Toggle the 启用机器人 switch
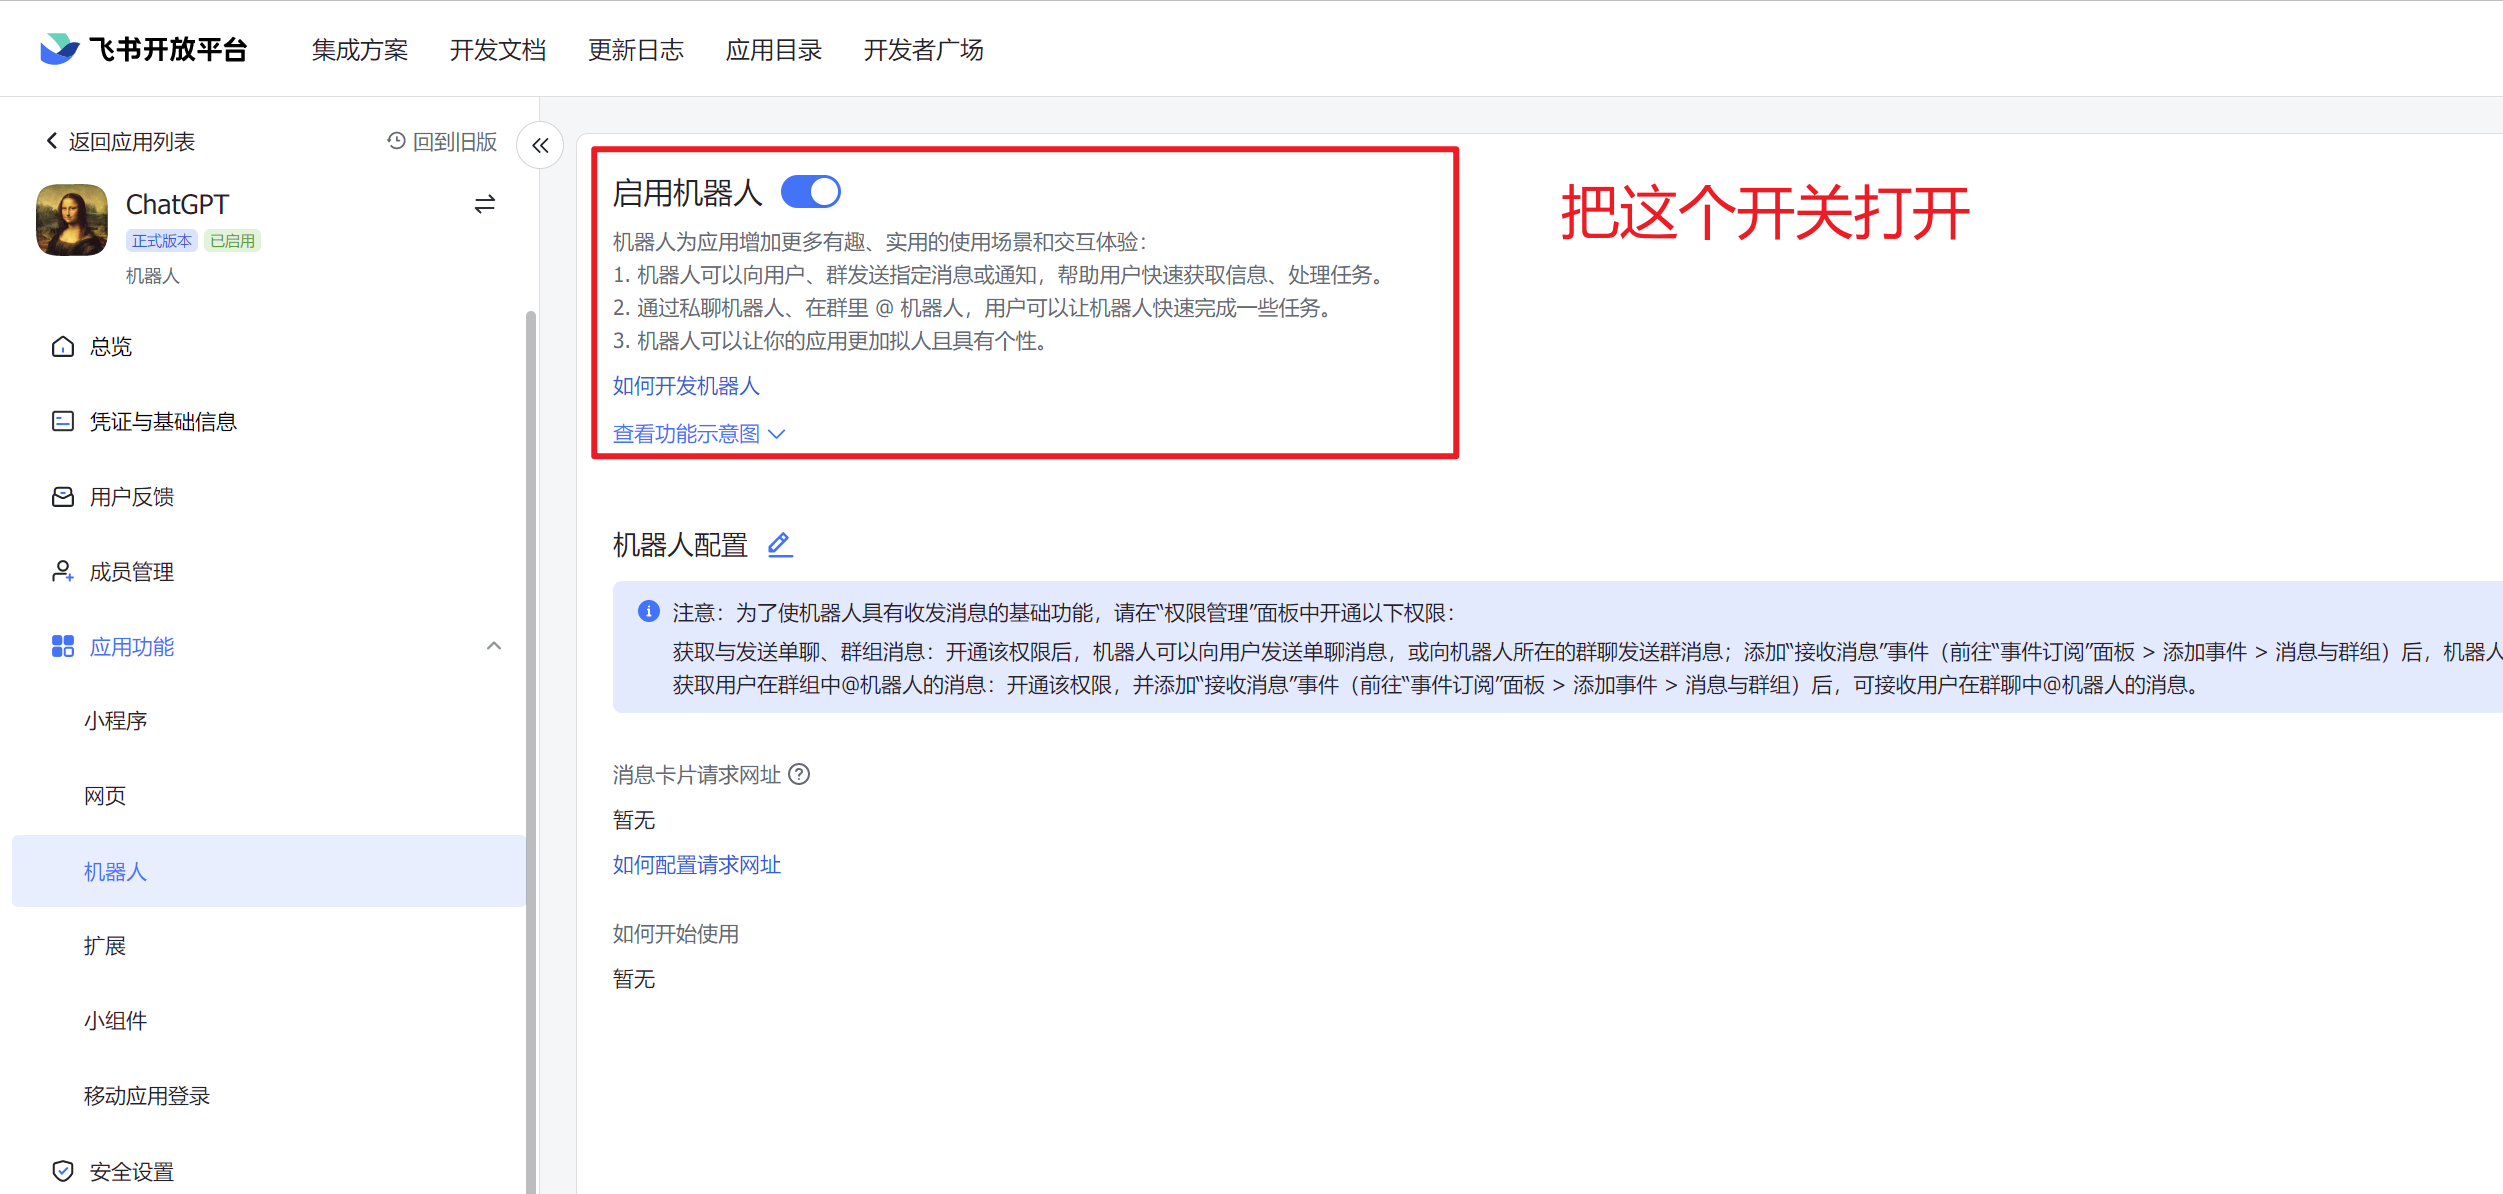The width and height of the screenshot is (2503, 1194). (810, 192)
